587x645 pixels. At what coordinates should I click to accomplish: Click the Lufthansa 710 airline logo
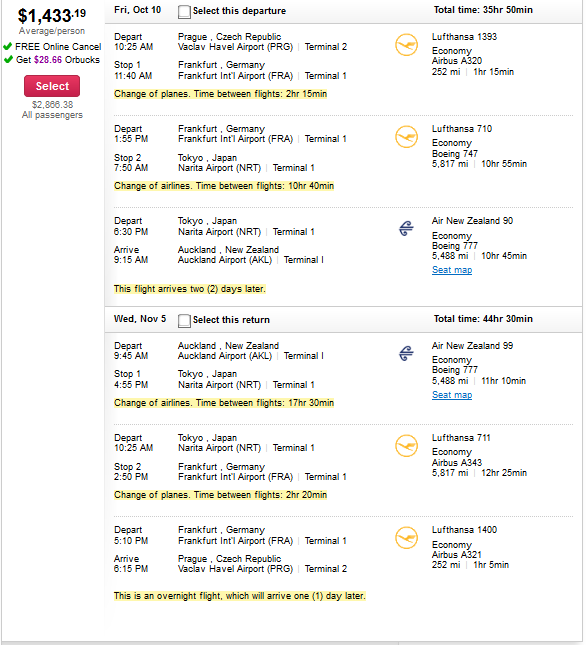click(x=406, y=137)
